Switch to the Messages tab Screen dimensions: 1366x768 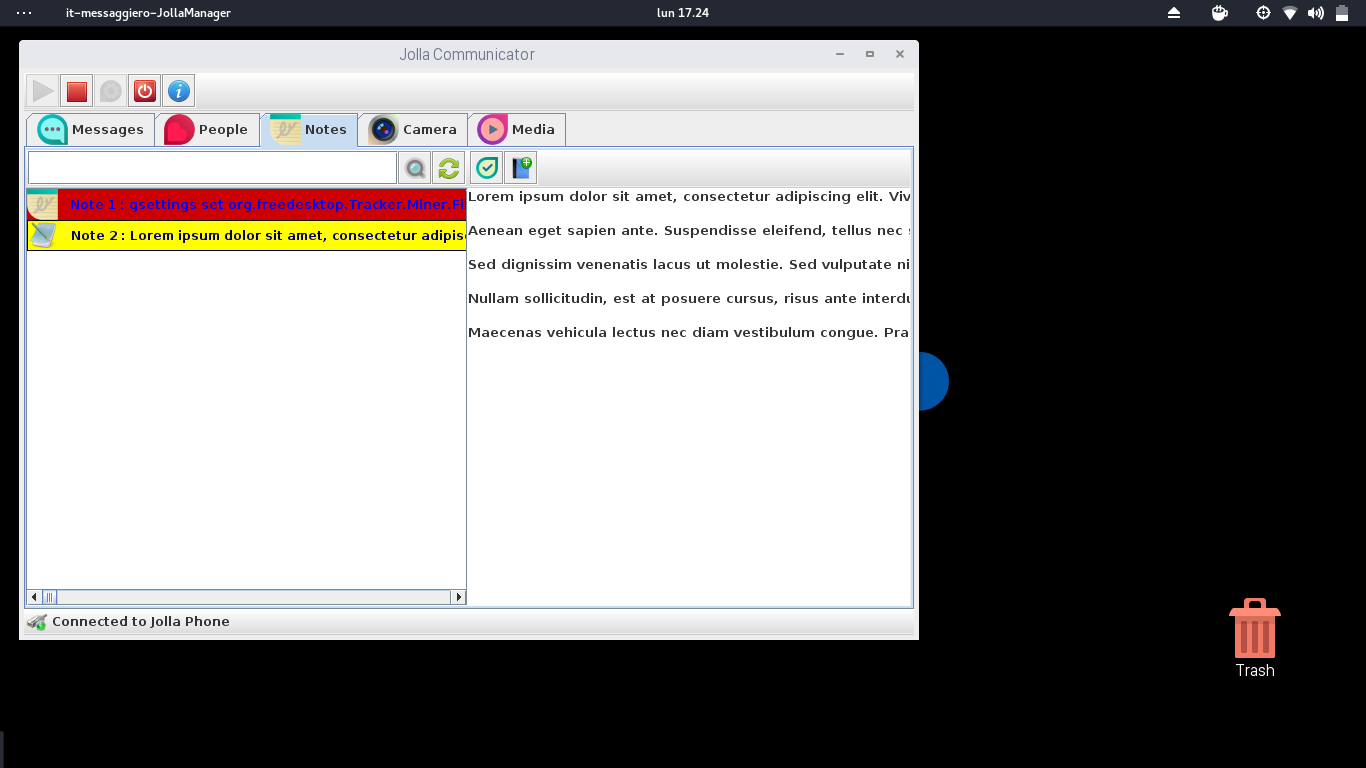[x=91, y=130]
